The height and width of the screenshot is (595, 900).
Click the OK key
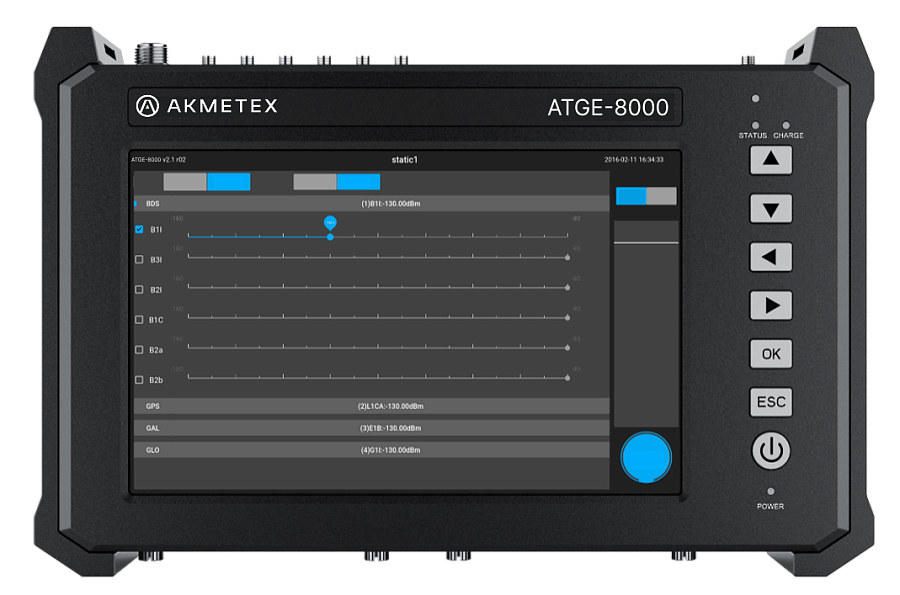click(x=771, y=353)
